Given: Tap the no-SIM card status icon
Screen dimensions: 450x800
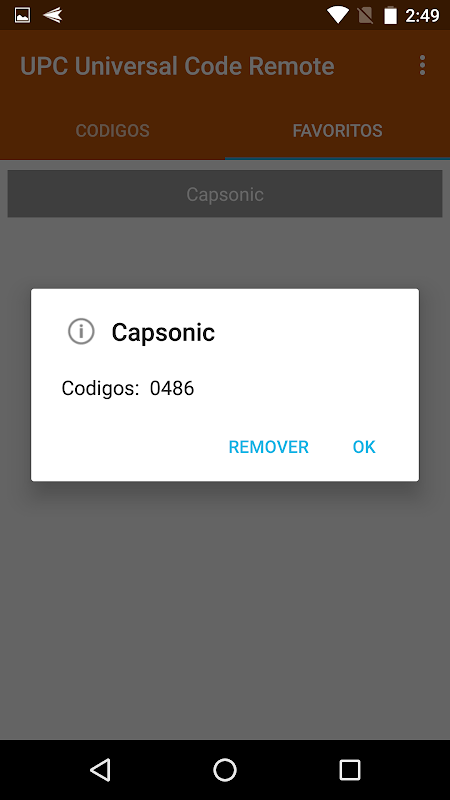Looking at the screenshot, I should pyautogui.click(x=365, y=15).
